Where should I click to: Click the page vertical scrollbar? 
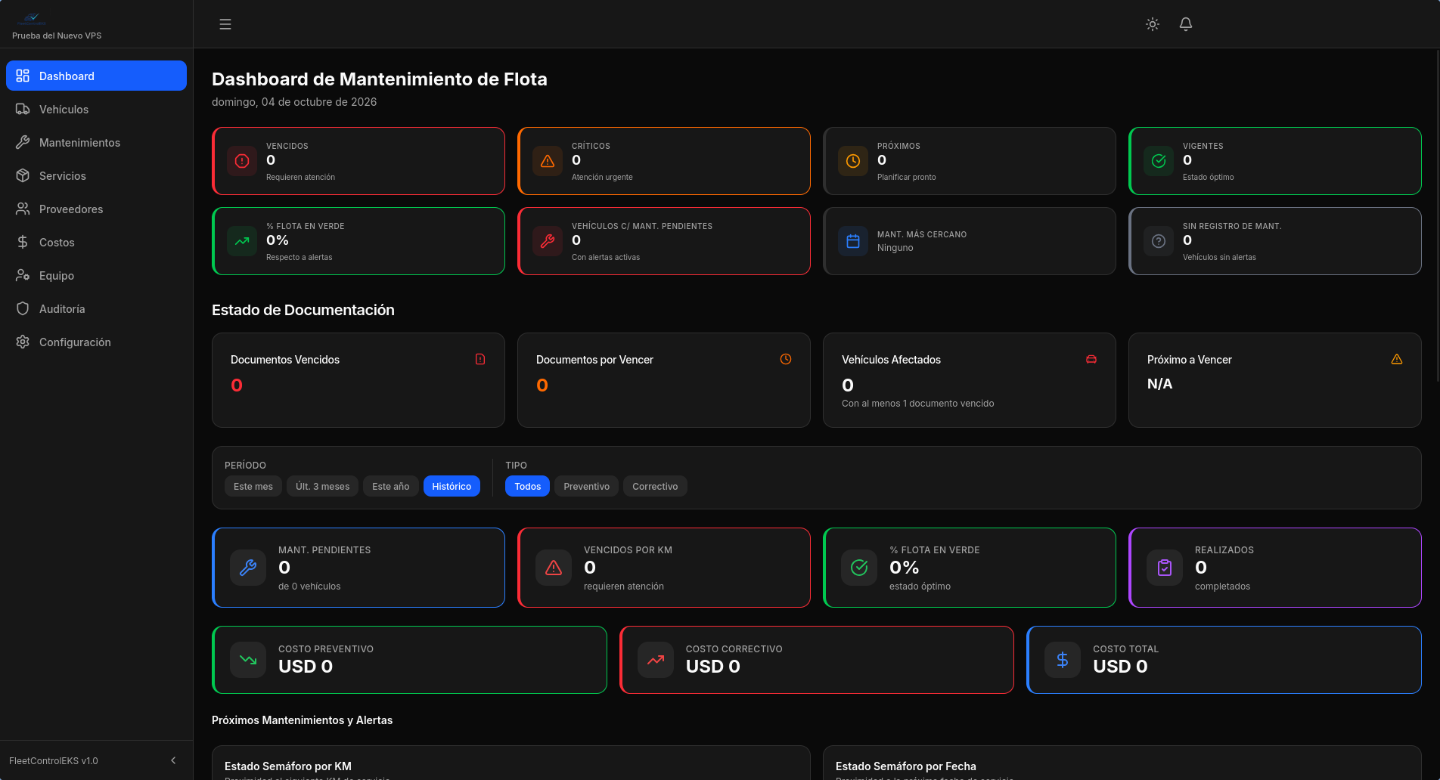point(1436,215)
